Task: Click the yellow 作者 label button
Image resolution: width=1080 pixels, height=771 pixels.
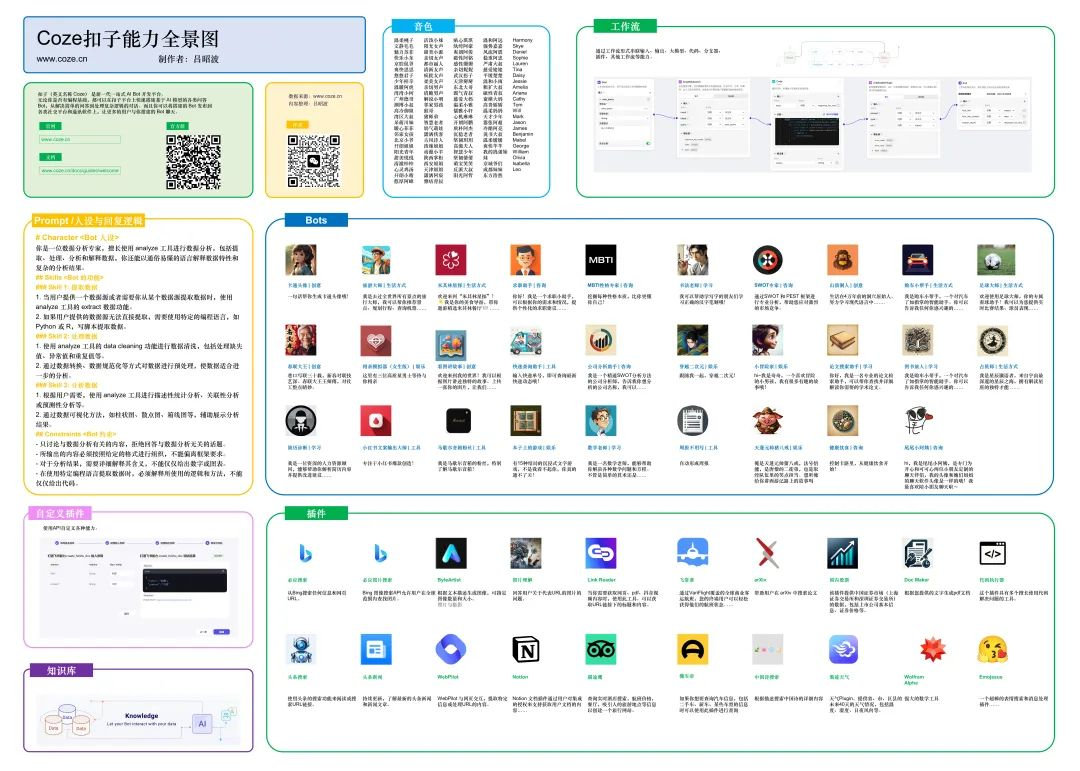Action: click(297, 125)
